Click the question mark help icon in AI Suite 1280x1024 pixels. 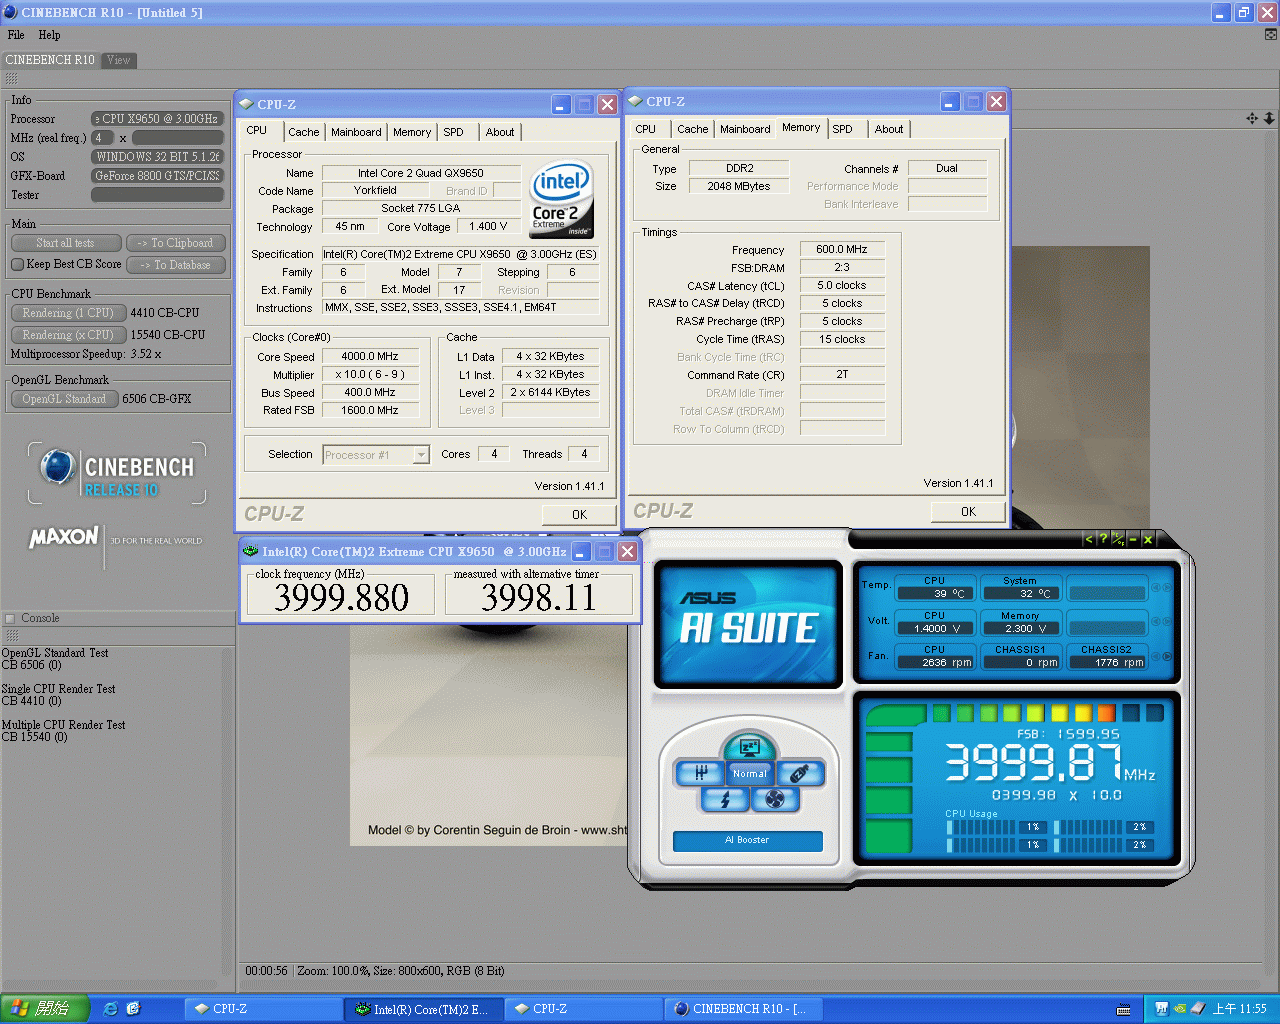(1103, 539)
